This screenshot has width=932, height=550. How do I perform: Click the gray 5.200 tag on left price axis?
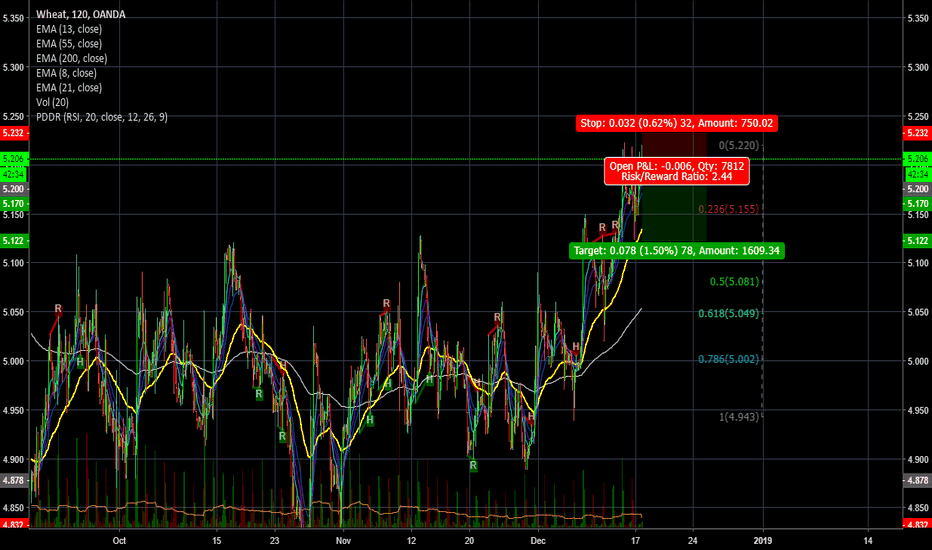point(14,189)
